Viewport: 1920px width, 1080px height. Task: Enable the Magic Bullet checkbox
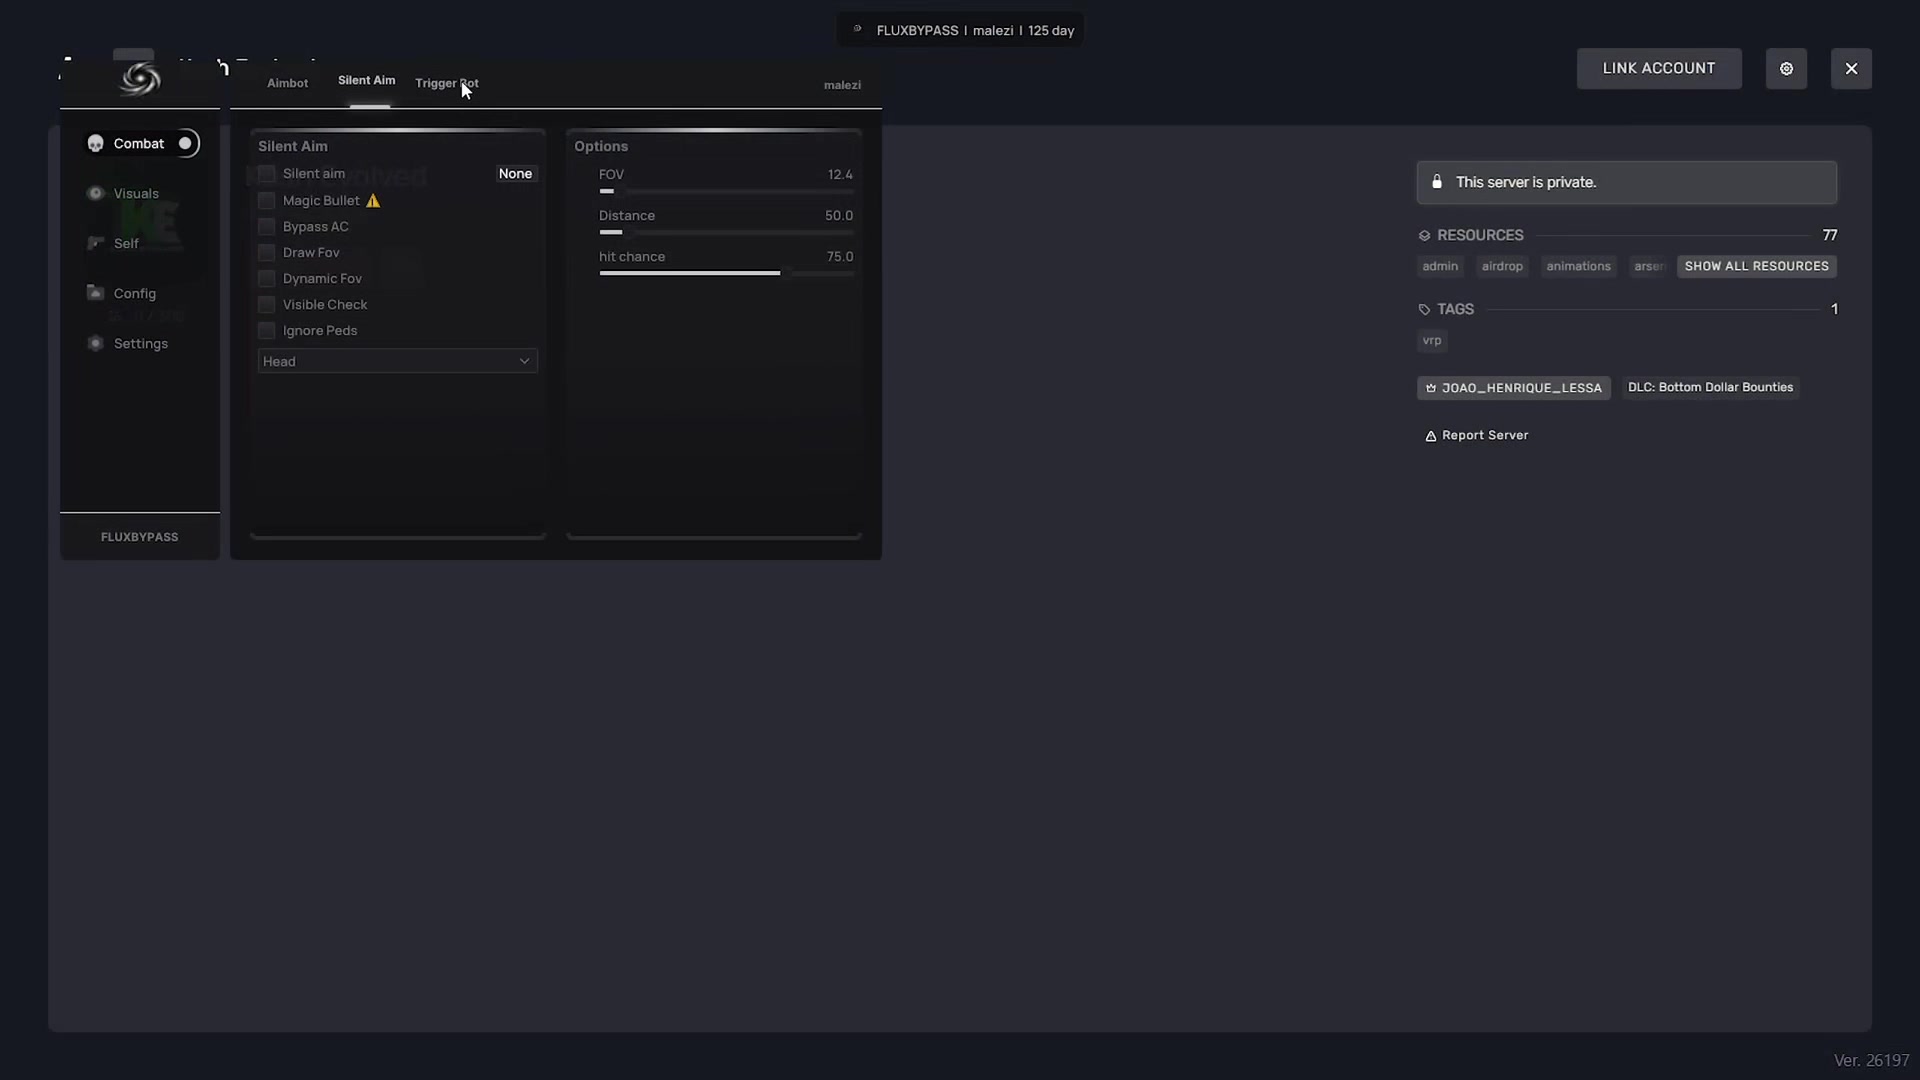click(267, 201)
